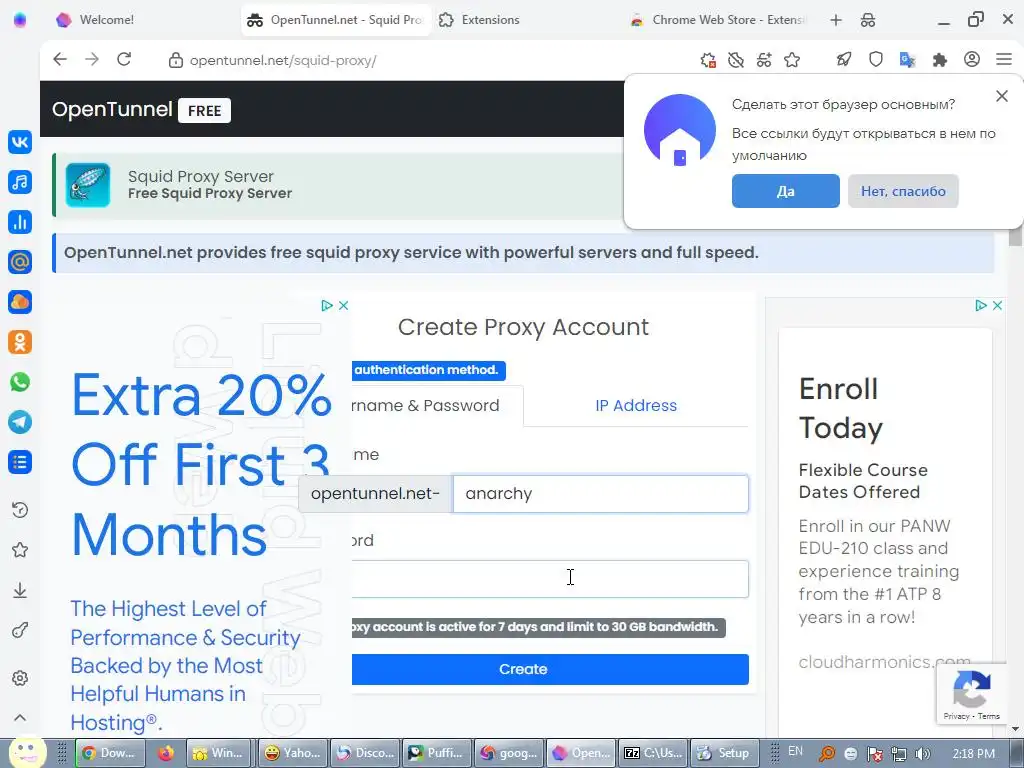Click AdChoices icon on left ad

(x=327, y=305)
